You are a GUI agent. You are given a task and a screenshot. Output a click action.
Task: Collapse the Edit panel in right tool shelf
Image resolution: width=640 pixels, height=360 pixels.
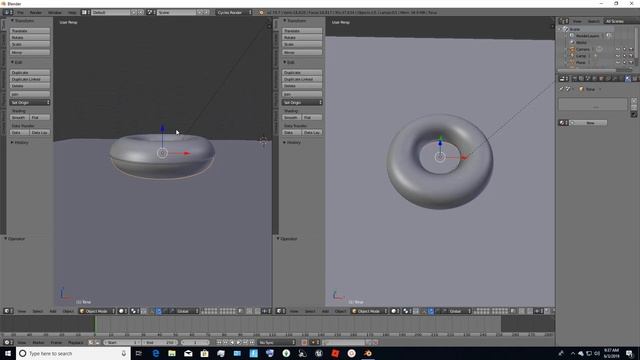tap(289, 62)
